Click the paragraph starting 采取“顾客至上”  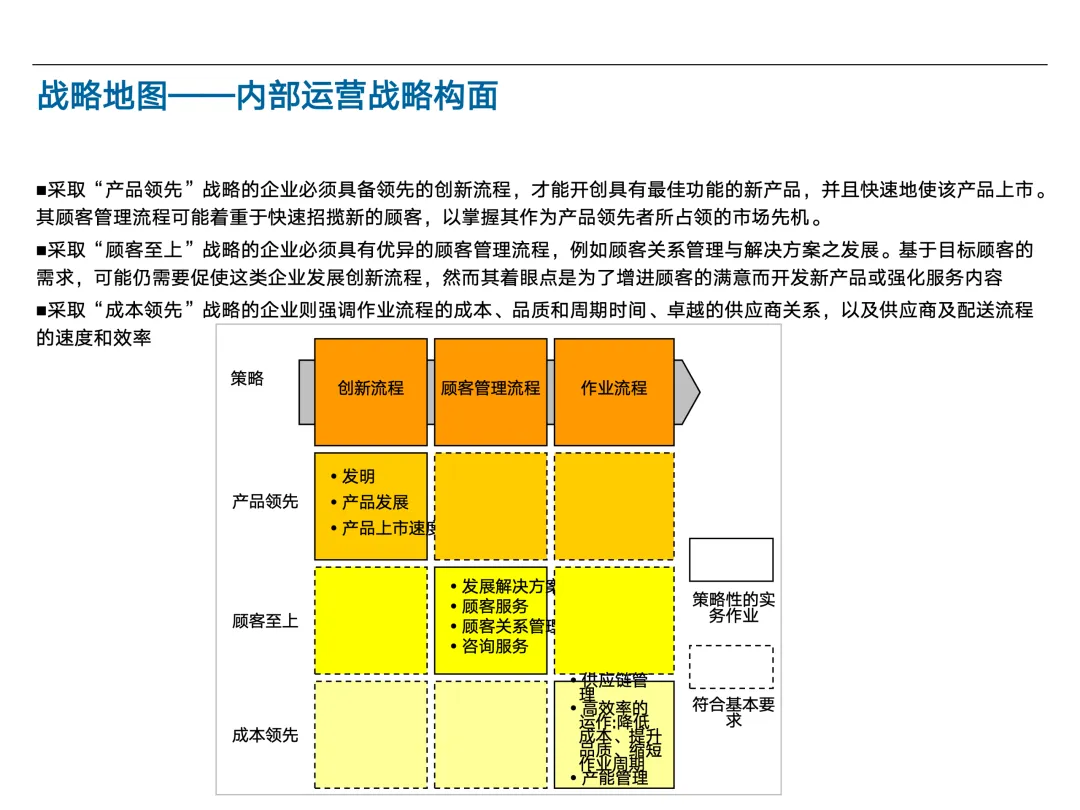[534, 264]
